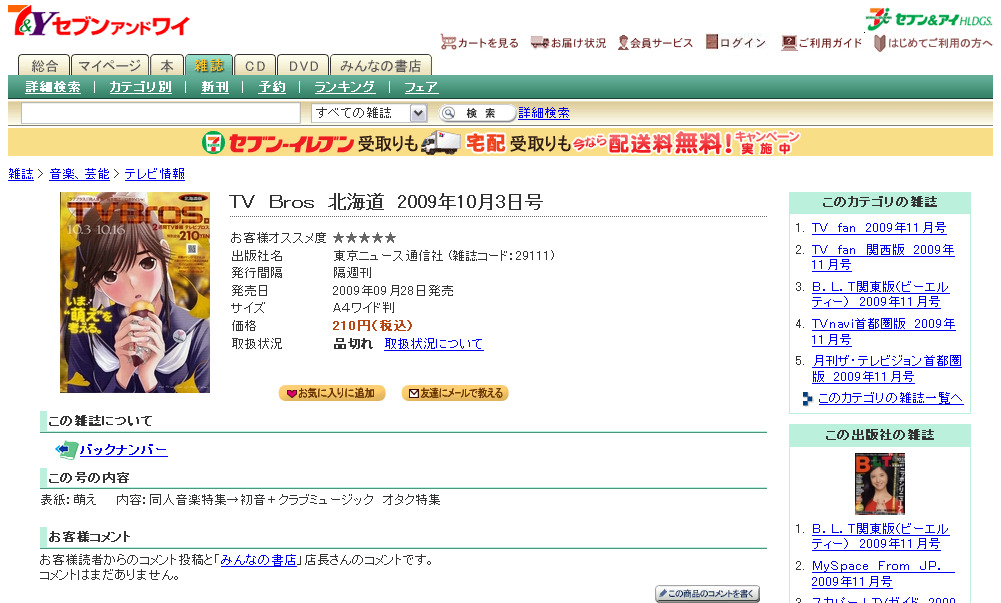Open the ご利用ガイド usage guide
The height and width of the screenshot is (603, 1001).
tap(822, 43)
